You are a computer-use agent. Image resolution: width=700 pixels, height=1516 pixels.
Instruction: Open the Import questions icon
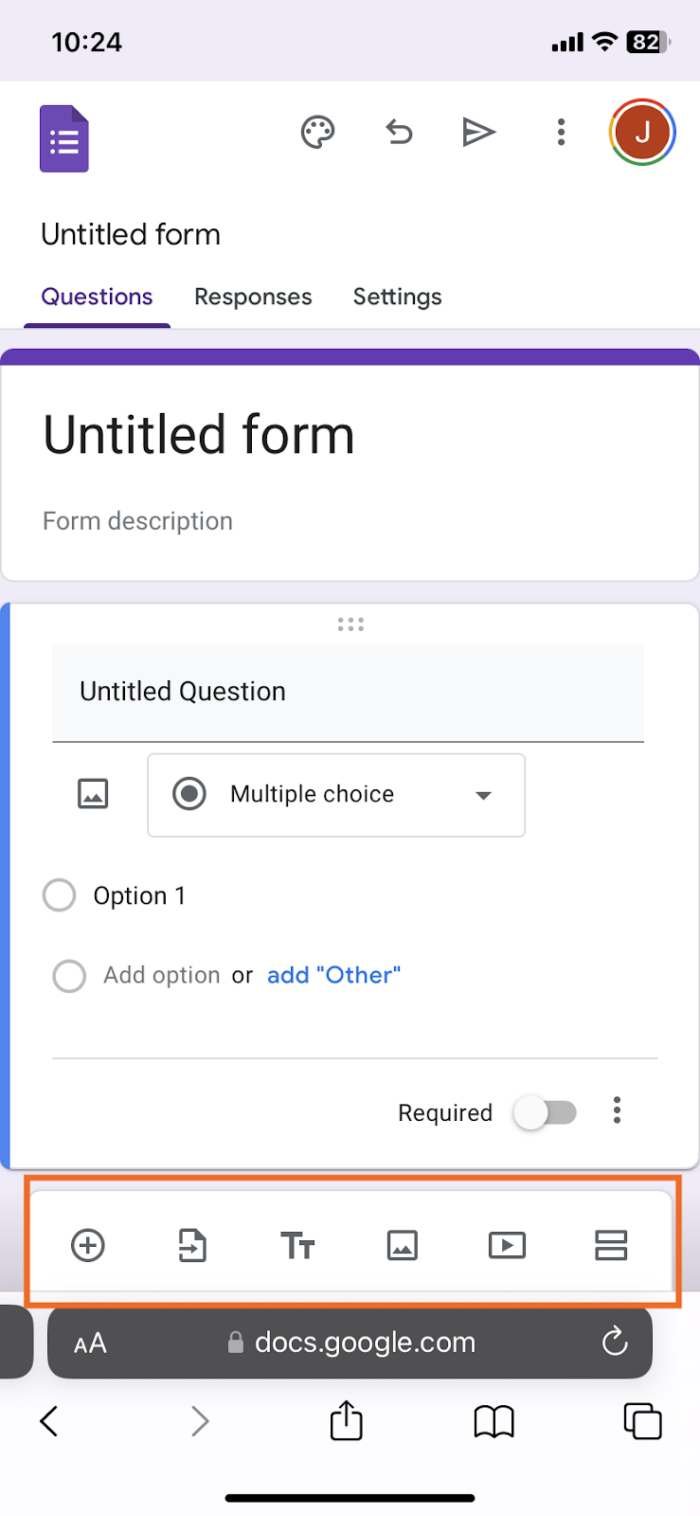(x=192, y=1245)
